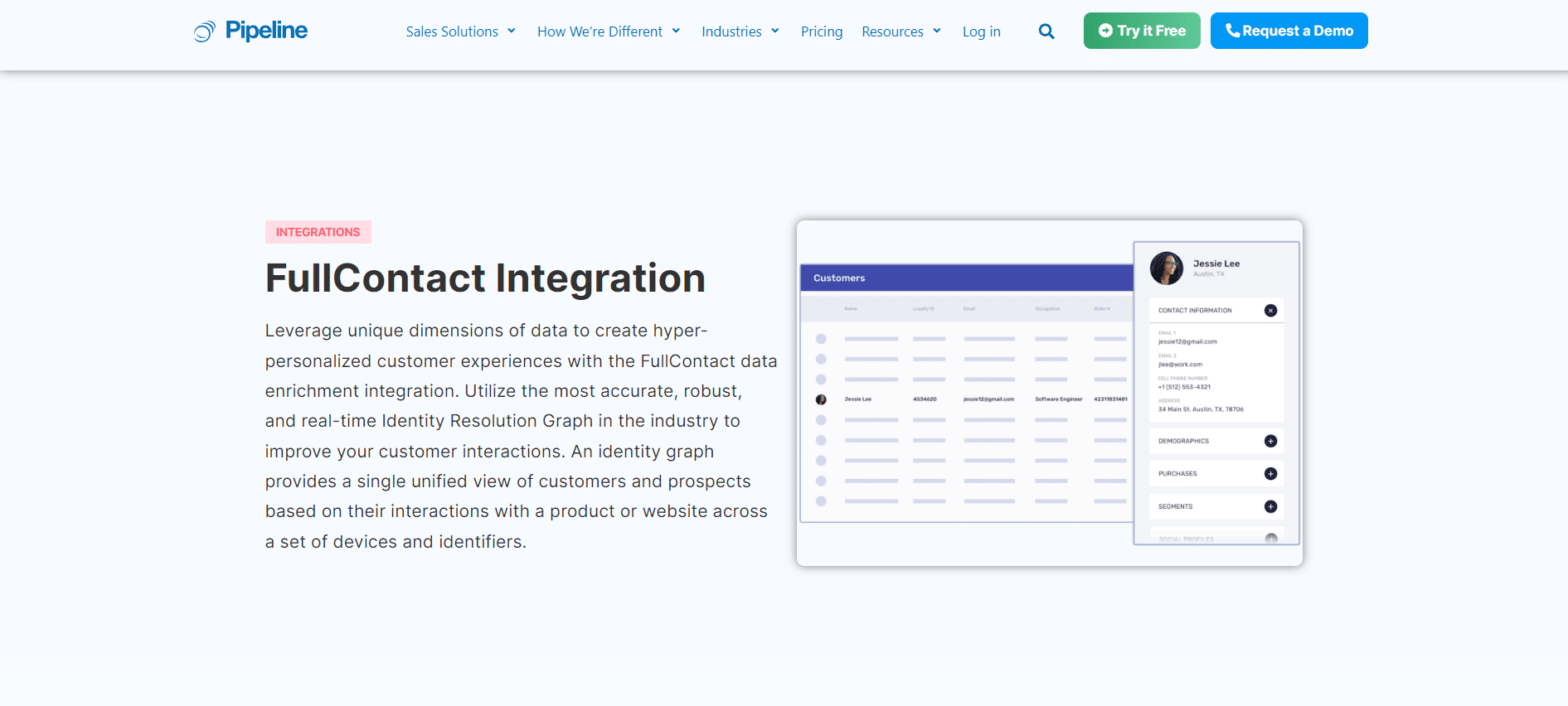Go to the Pricing page
1568x706 pixels.
pos(822,31)
